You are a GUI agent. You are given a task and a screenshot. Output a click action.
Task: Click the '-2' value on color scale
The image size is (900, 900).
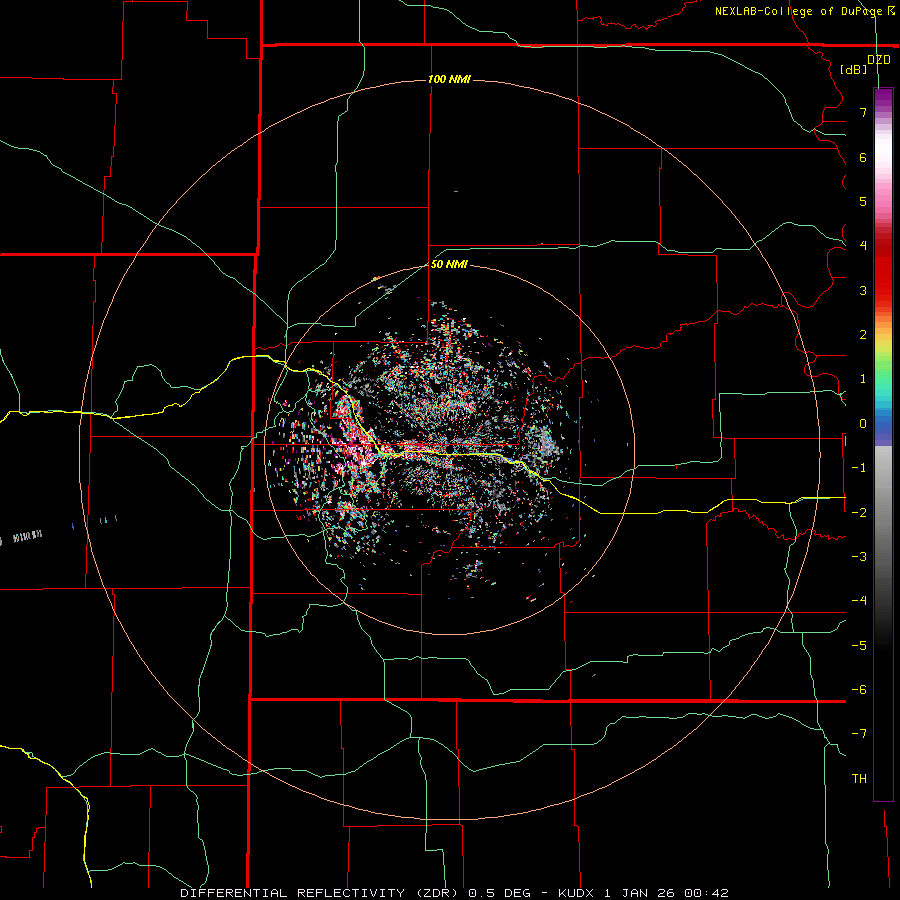[x=859, y=512]
